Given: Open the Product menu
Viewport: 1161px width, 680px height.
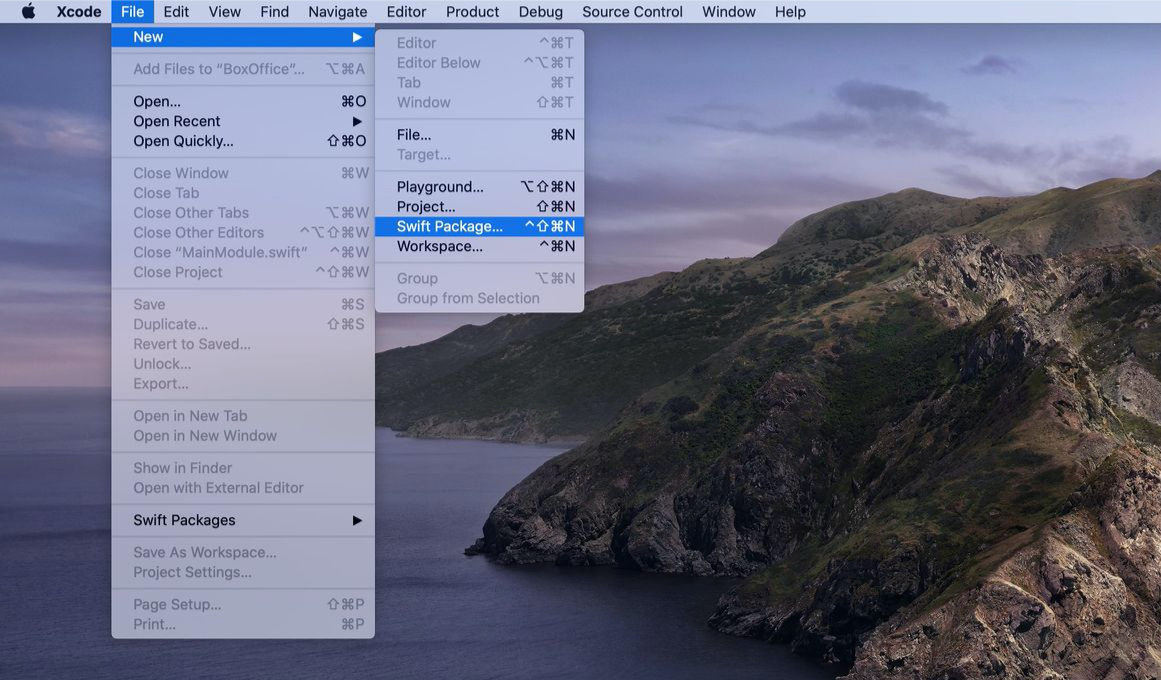Looking at the screenshot, I should (472, 11).
